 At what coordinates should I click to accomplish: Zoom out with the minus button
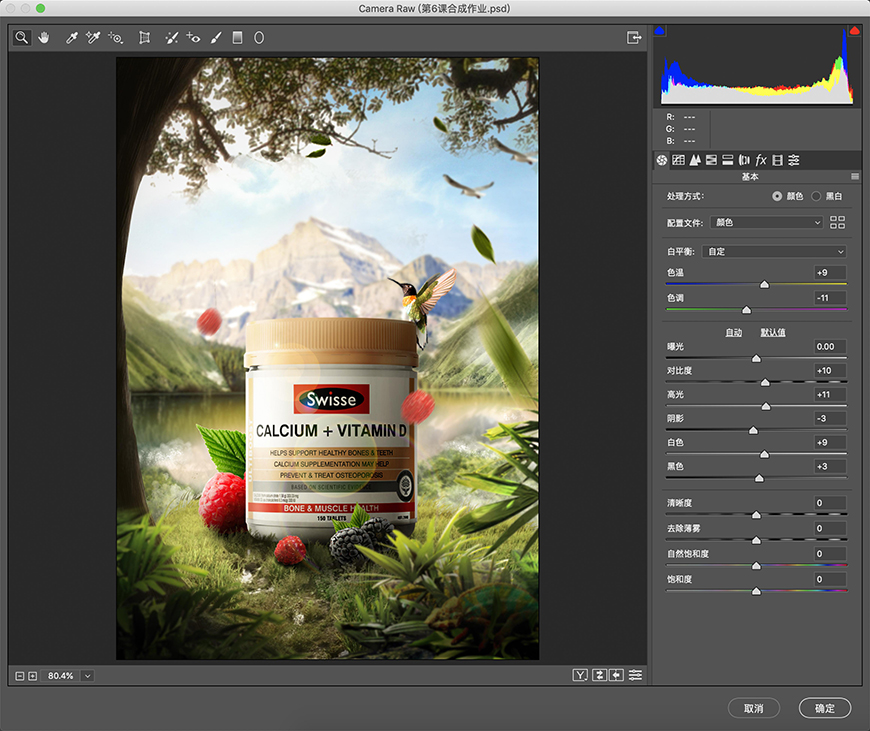click(20, 676)
